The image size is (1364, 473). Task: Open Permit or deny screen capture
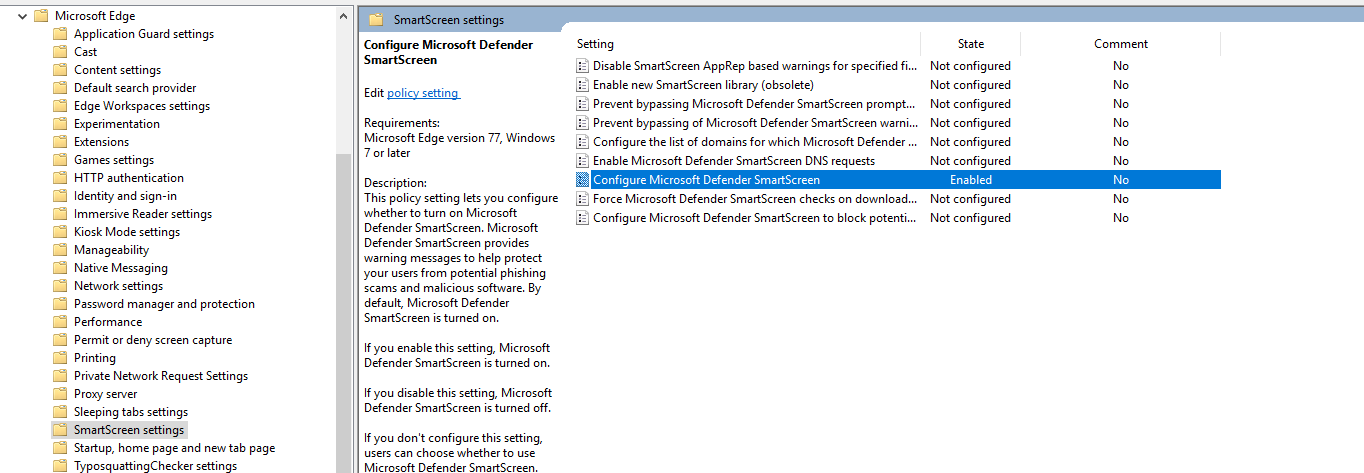153,340
